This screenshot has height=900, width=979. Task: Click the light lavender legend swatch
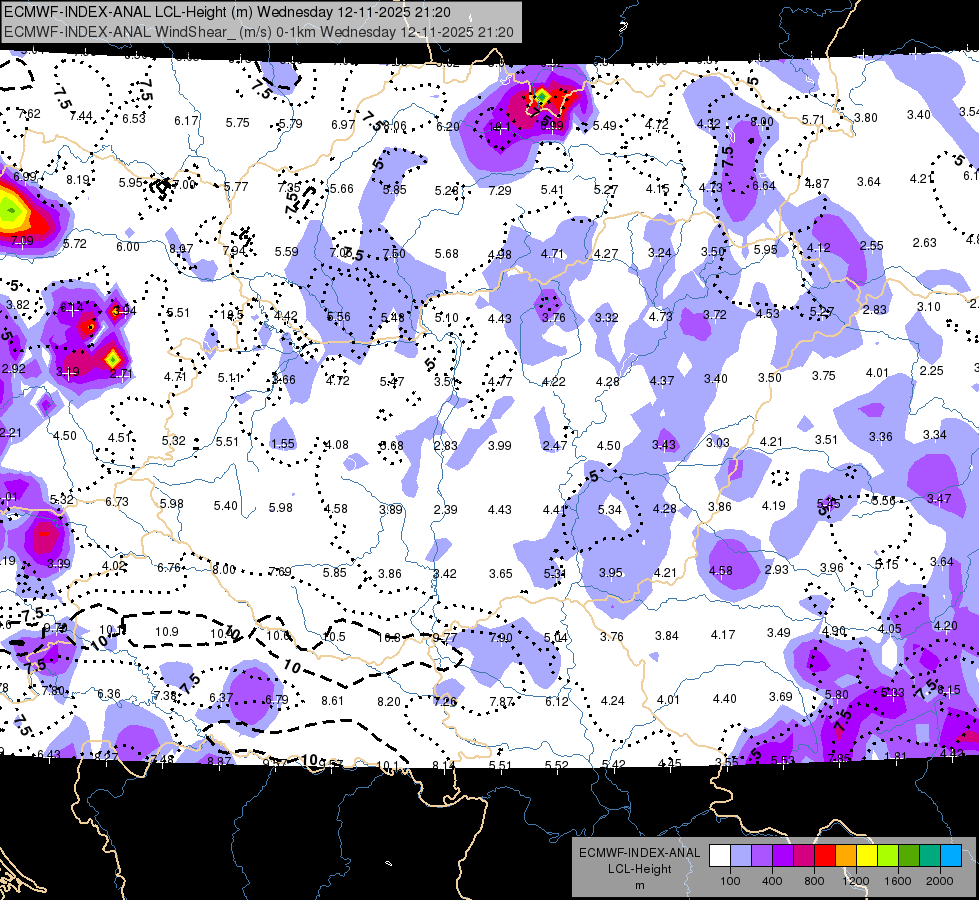coord(741,856)
